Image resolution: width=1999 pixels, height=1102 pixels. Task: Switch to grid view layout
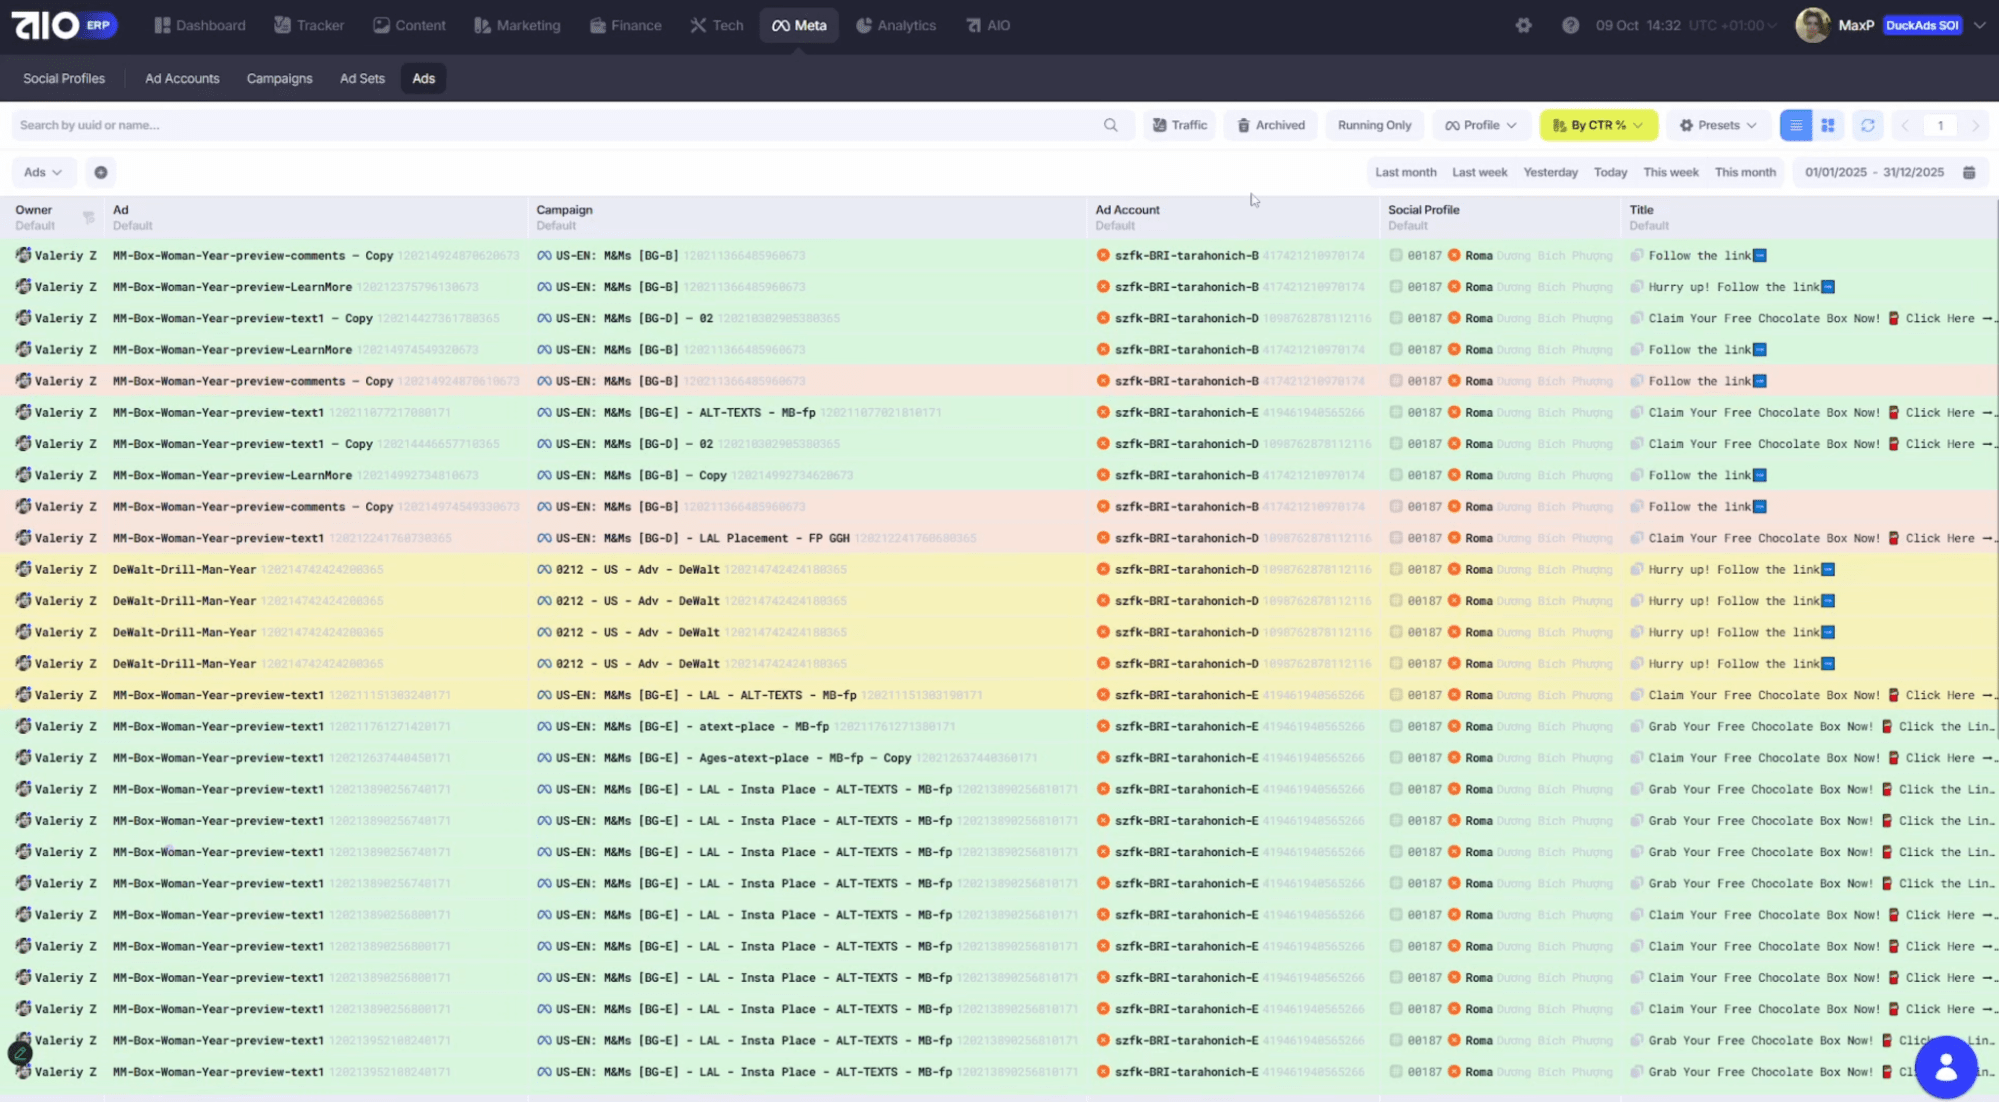click(x=1828, y=125)
